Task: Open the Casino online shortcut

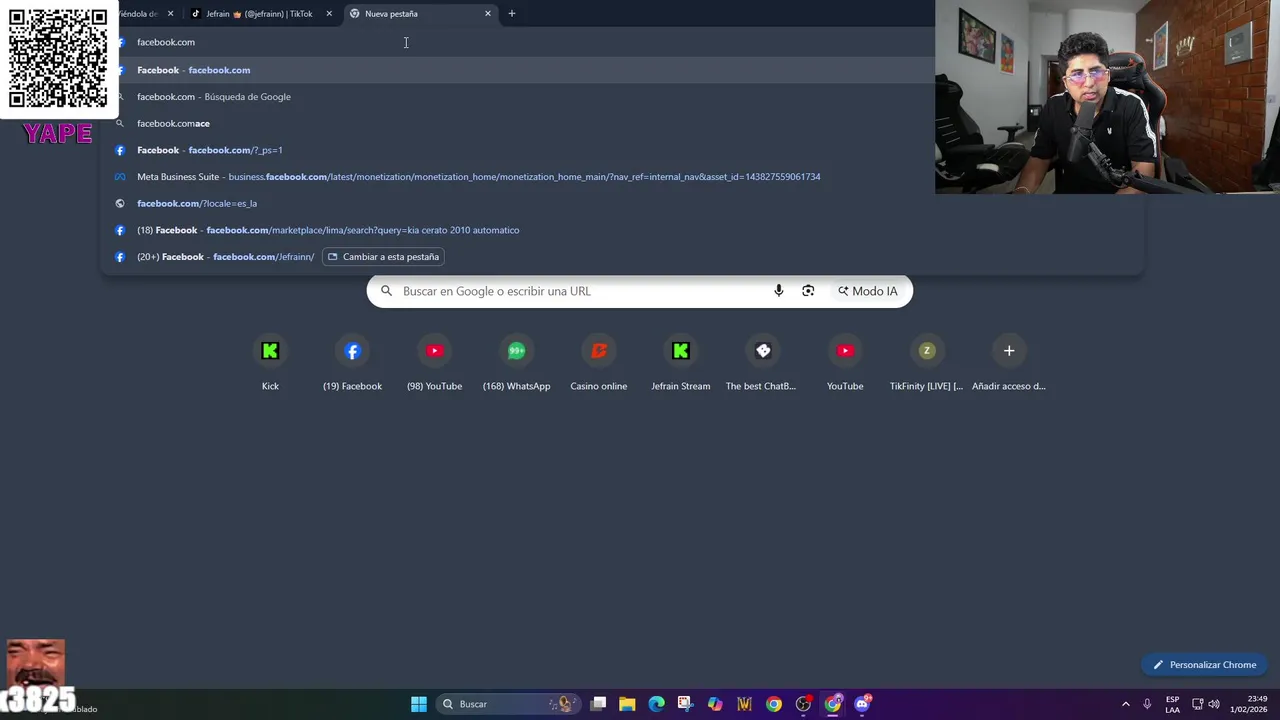Action: point(599,363)
